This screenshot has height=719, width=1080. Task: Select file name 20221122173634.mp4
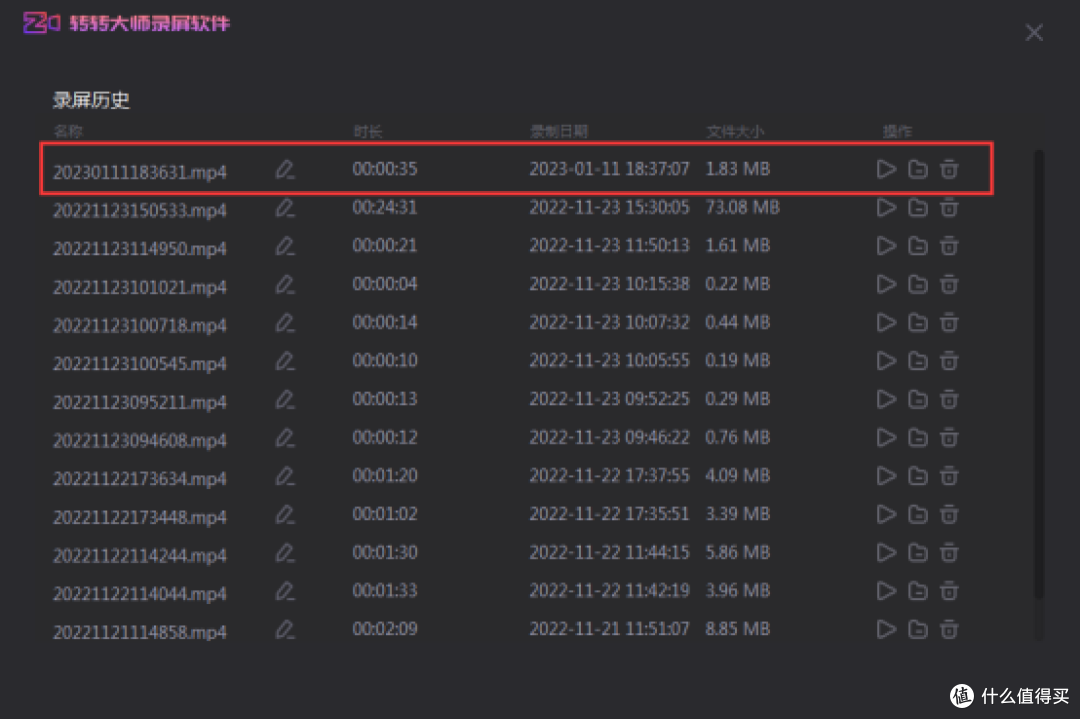tap(140, 478)
